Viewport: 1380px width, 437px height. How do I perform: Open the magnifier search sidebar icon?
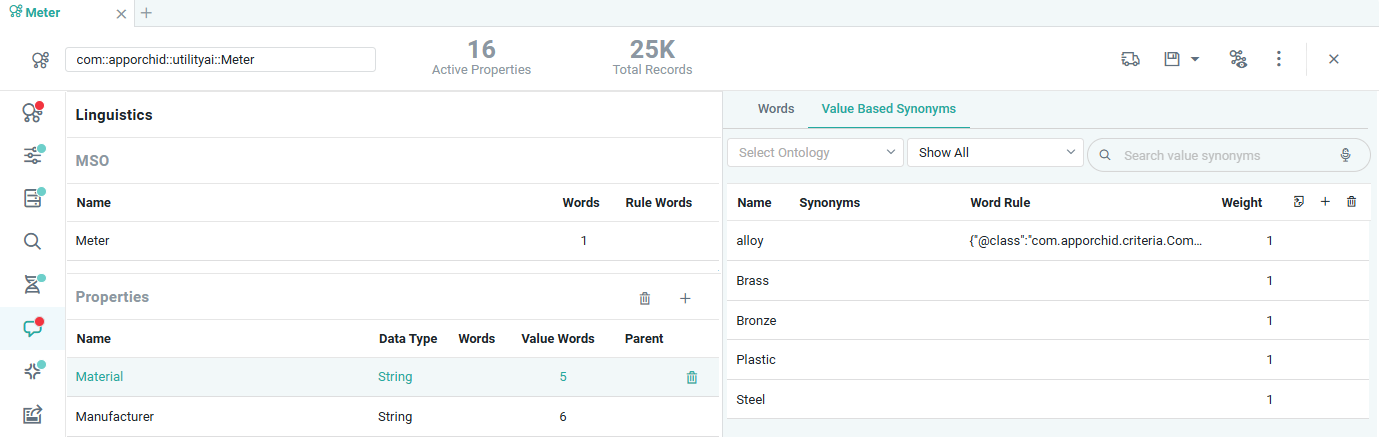click(32, 241)
